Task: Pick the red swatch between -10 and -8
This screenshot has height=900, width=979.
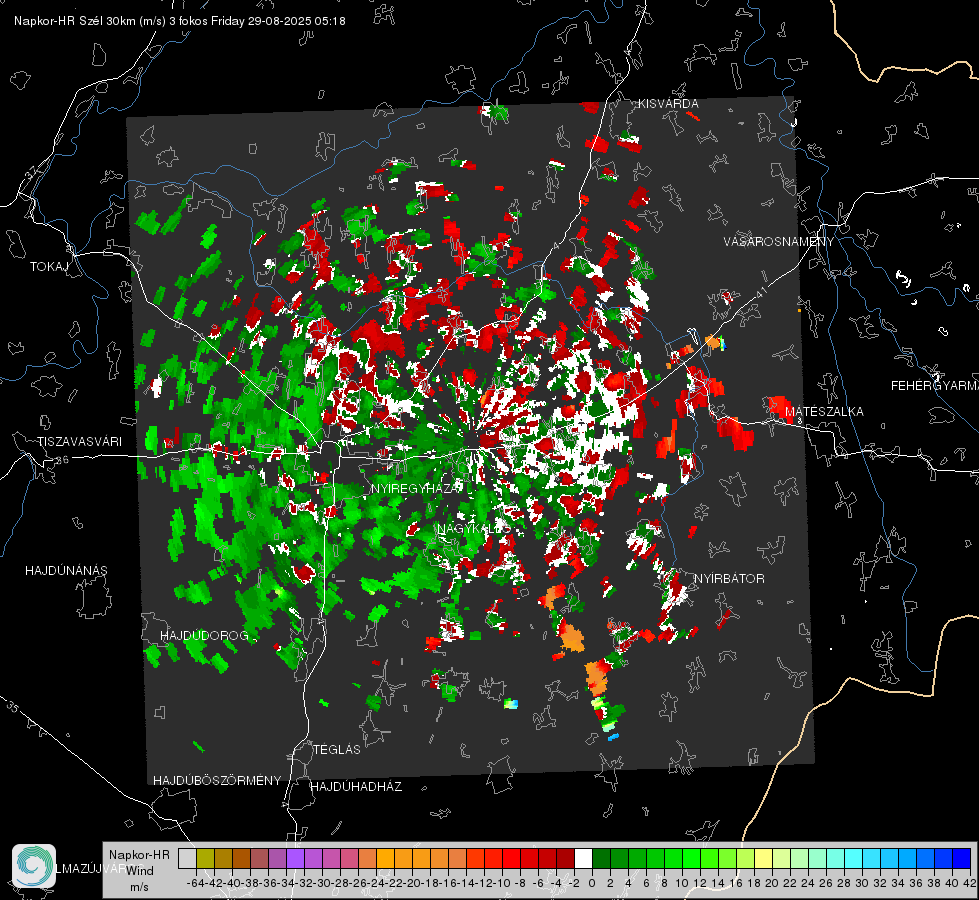Action: [x=511, y=858]
